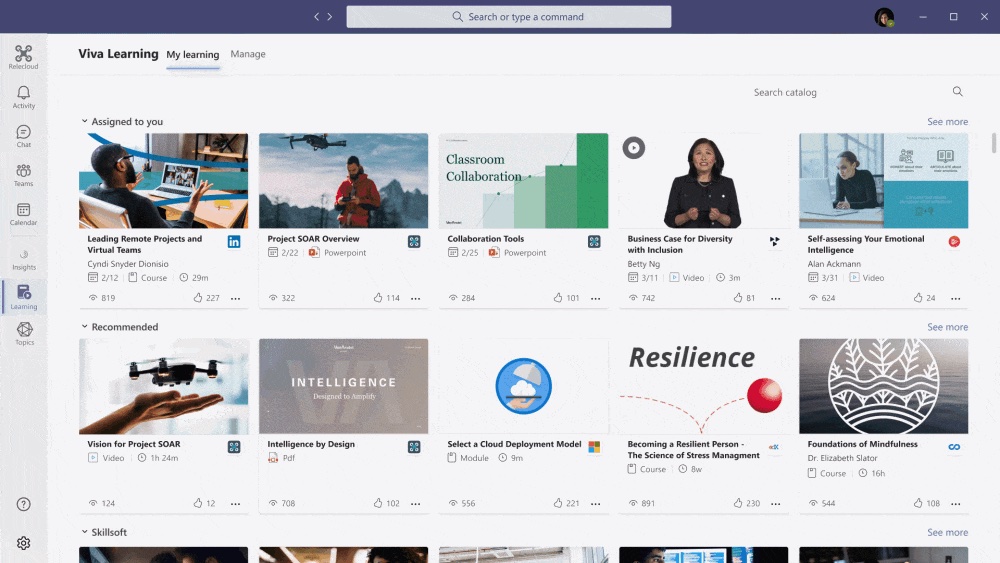Viewport: 1000px width, 563px height.
Task: Click the Search or type a command box
Action: (x=508, y=17)
